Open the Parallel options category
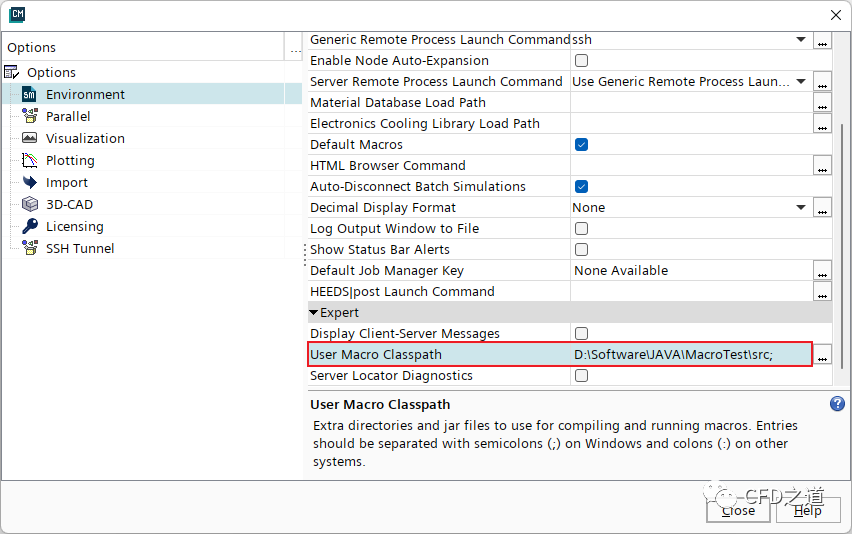Viewport: 852px width, 534px height. (x=68, y=117)
